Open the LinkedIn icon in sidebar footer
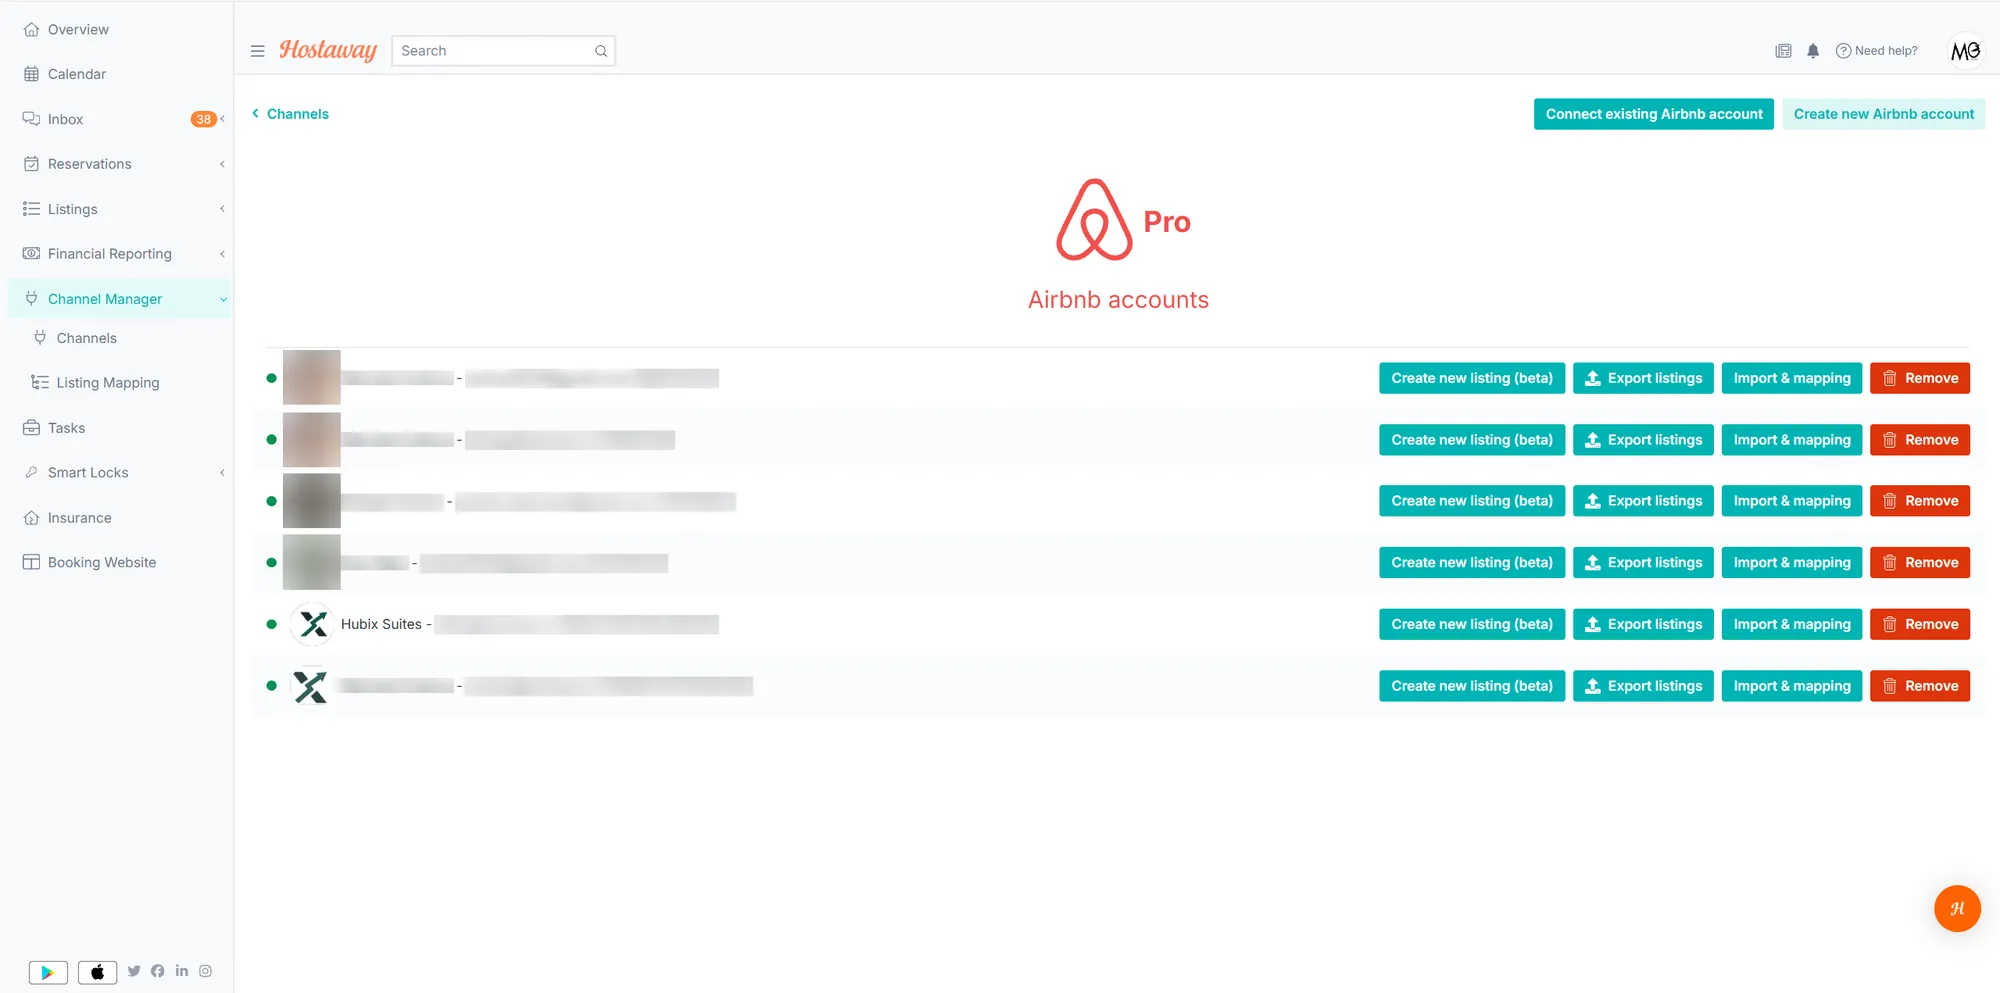Image resolution: width=2000 pixels, height=993 pixels. (182, 971)
